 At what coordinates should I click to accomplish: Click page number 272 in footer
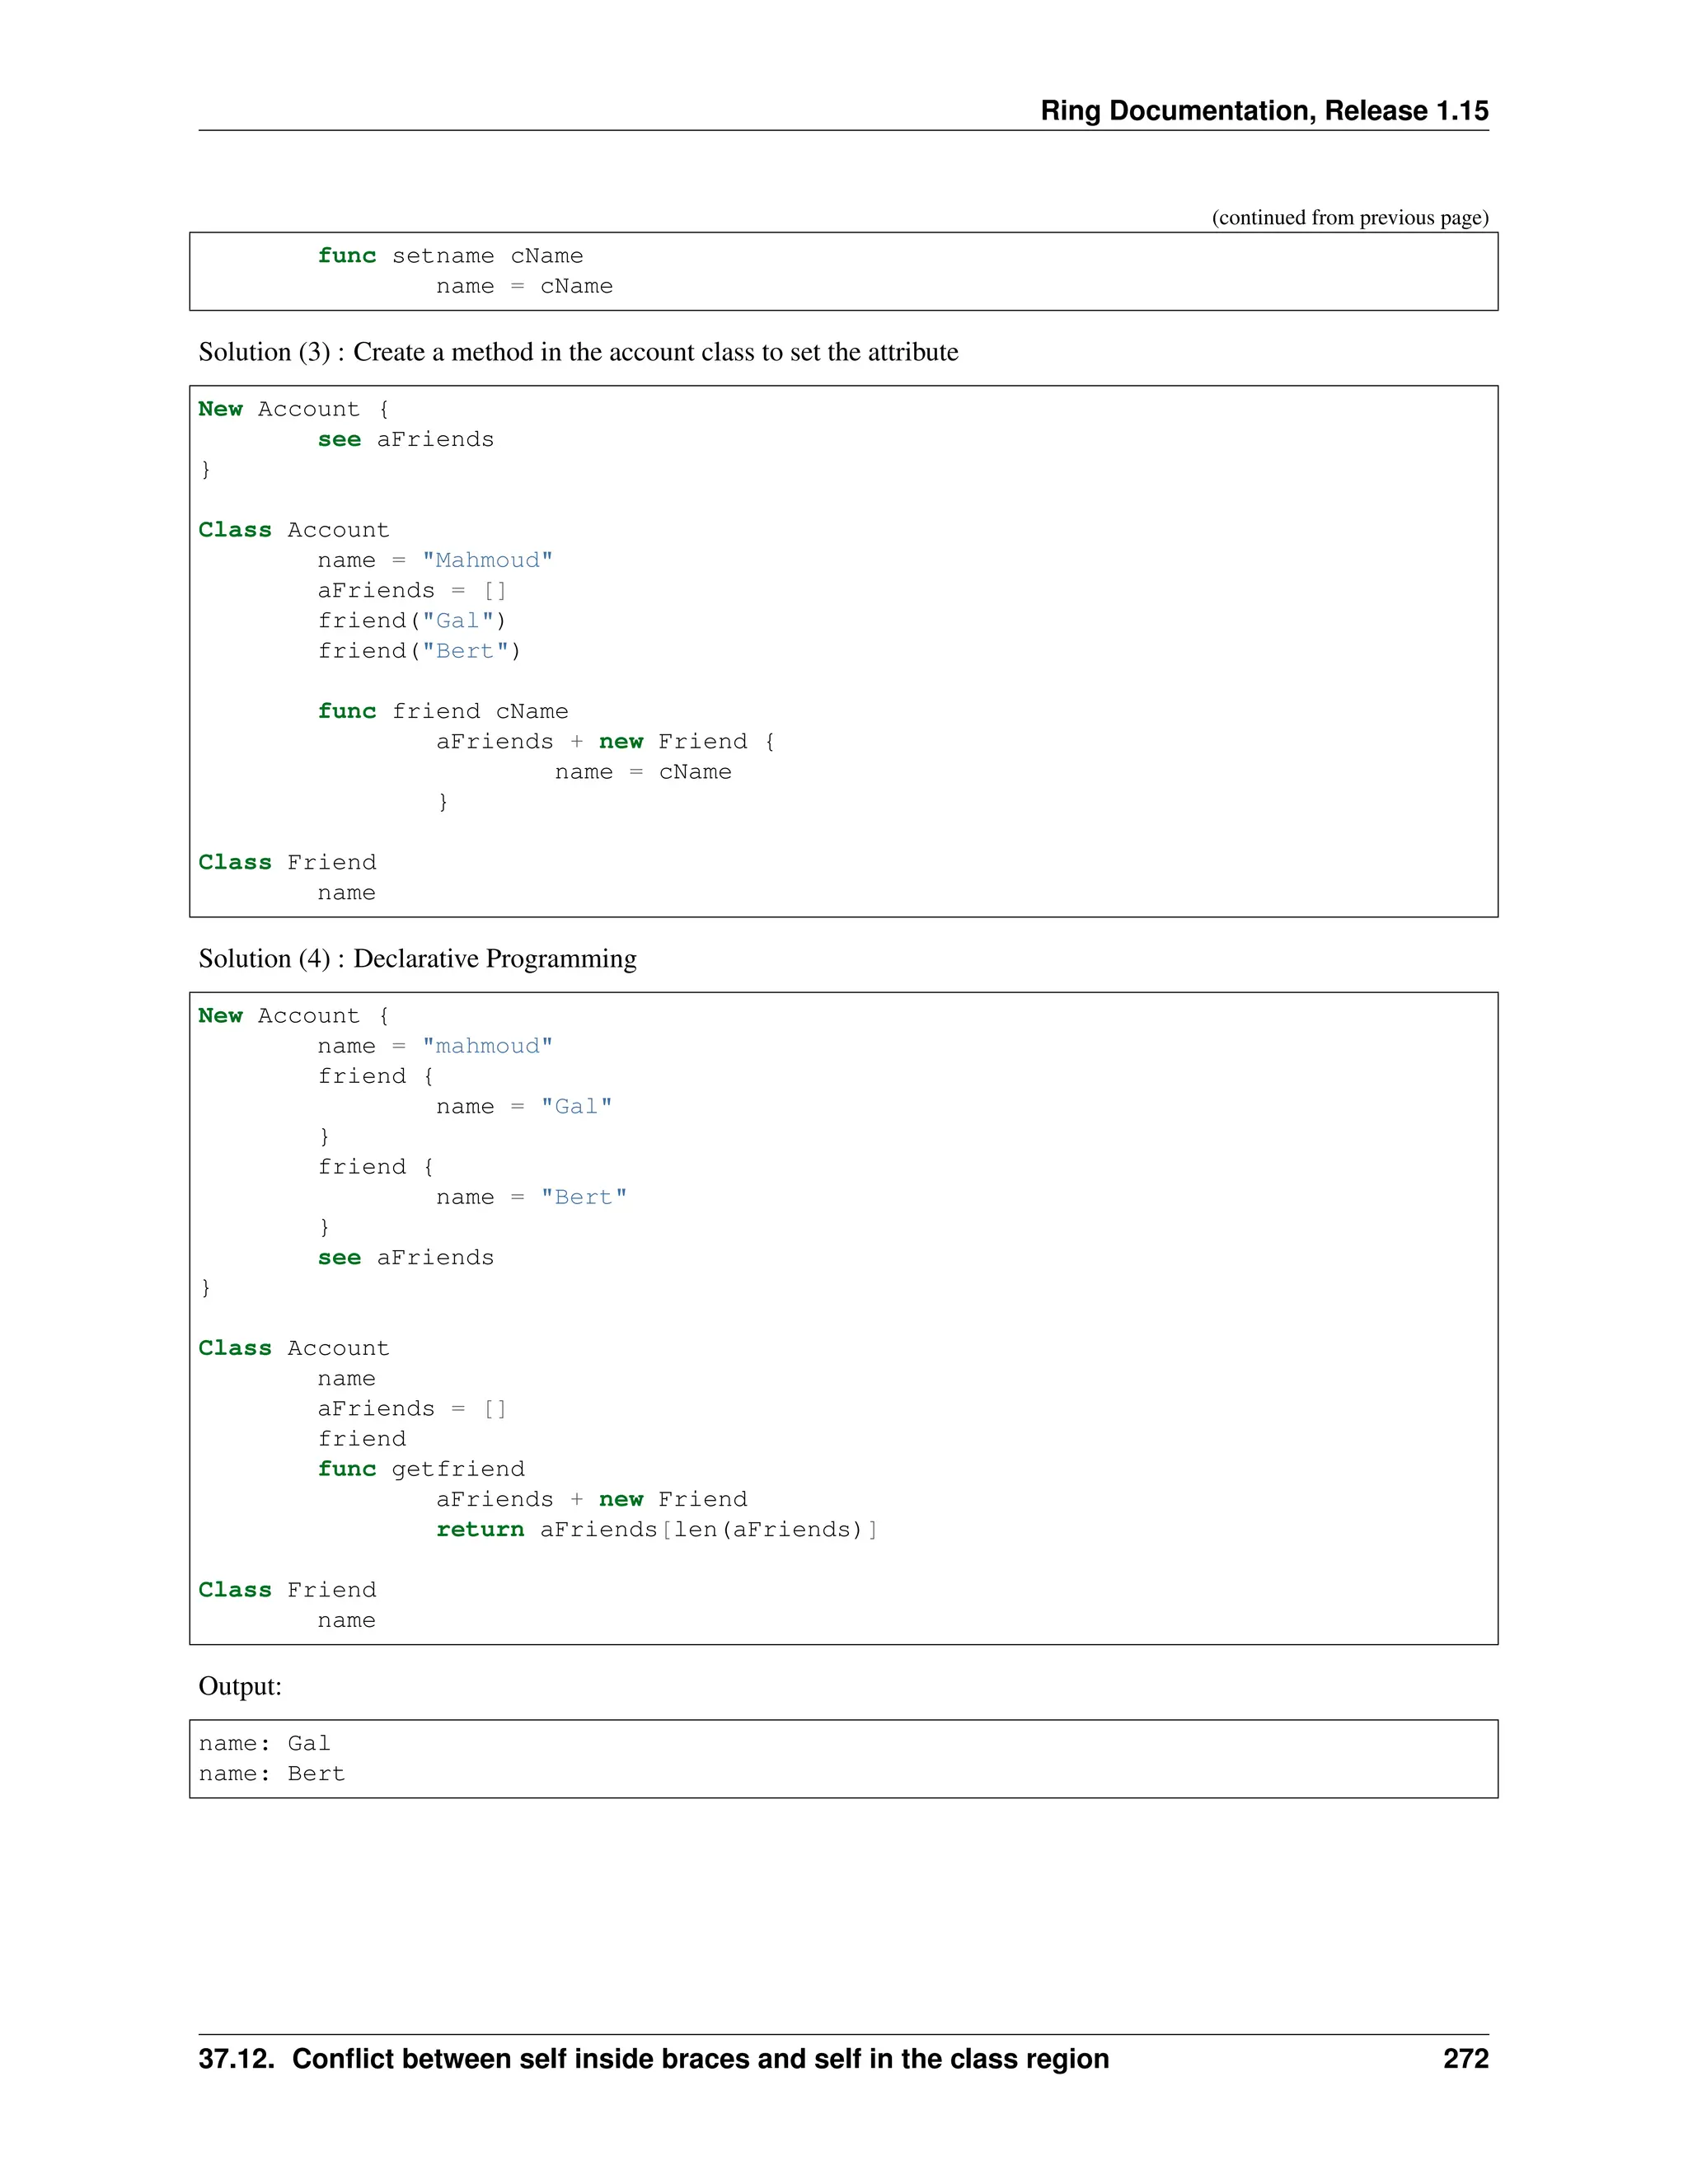pyautogui.click(x=1465, y=2059)
